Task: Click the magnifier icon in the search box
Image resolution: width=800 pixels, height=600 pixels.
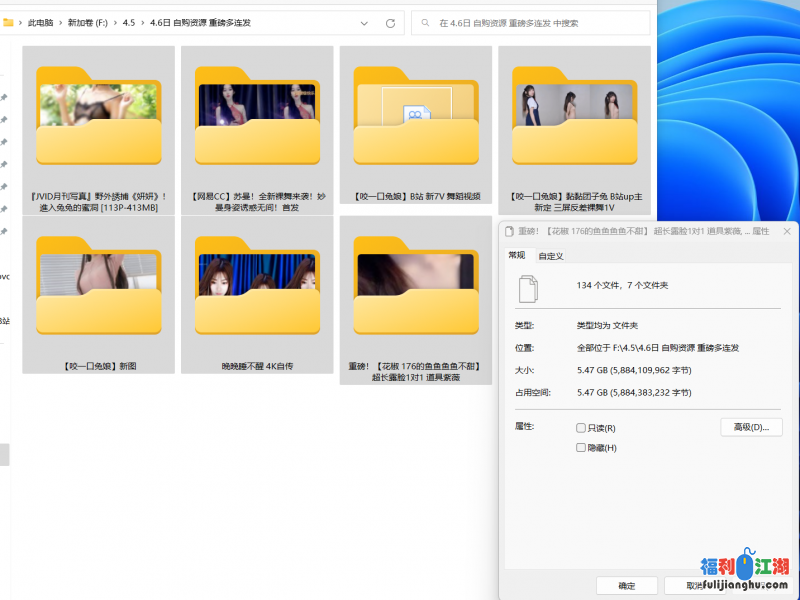Action: point(426,22)
